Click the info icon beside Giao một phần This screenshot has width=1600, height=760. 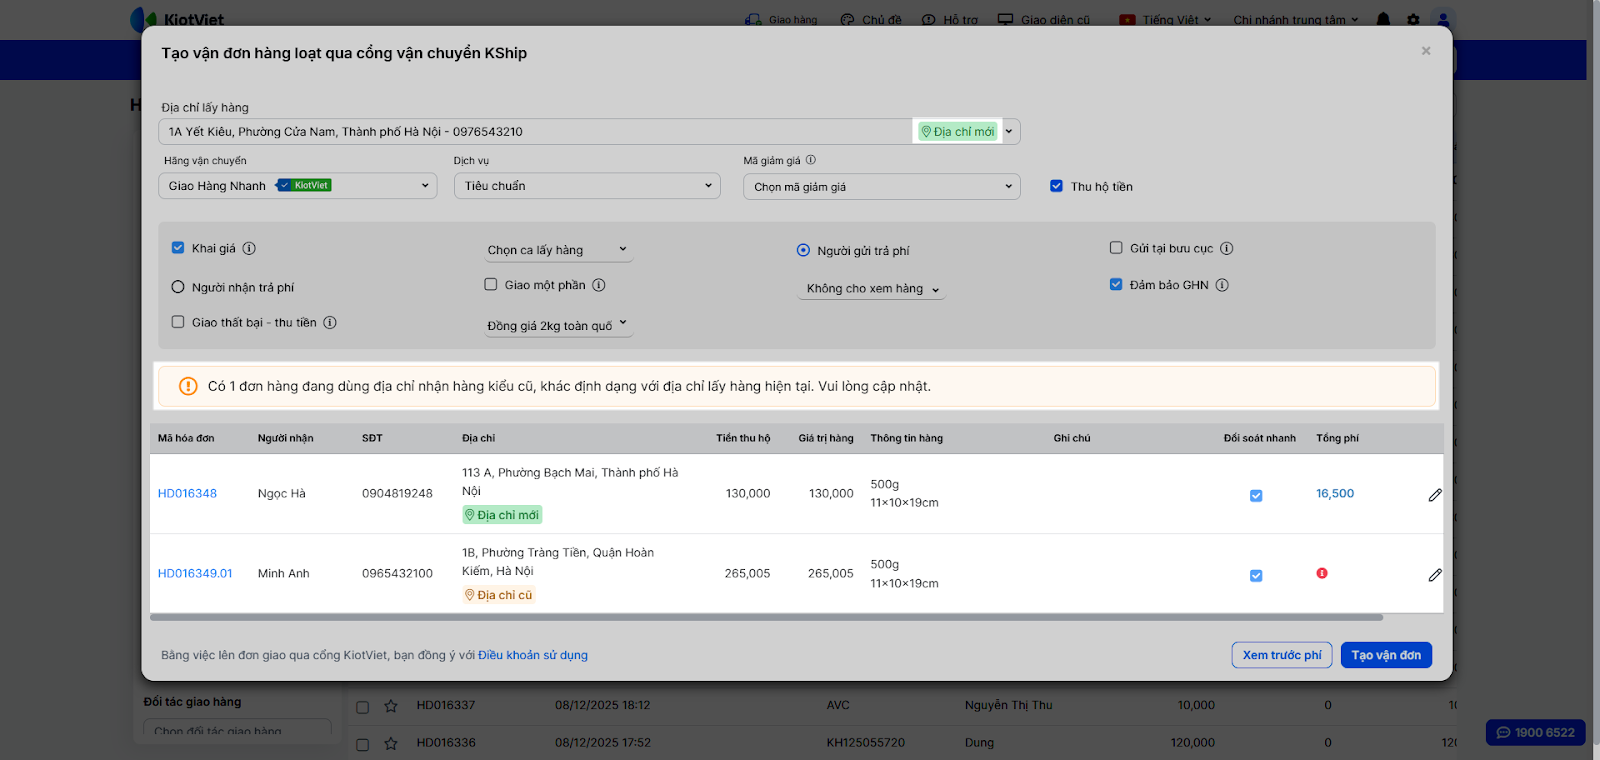[598, 285]
